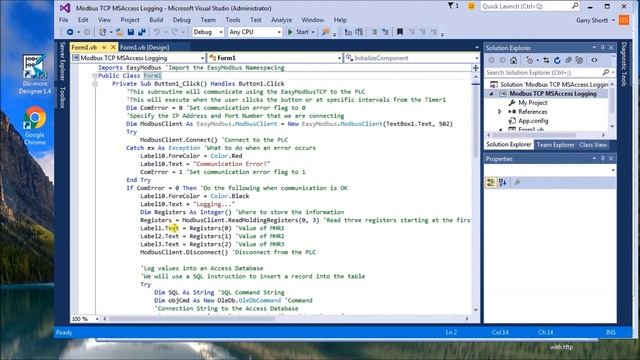Viewport: 640px width, 360px height.
Task: Click the Visual Studio logo icon
Action: click(x=65, y=8)
